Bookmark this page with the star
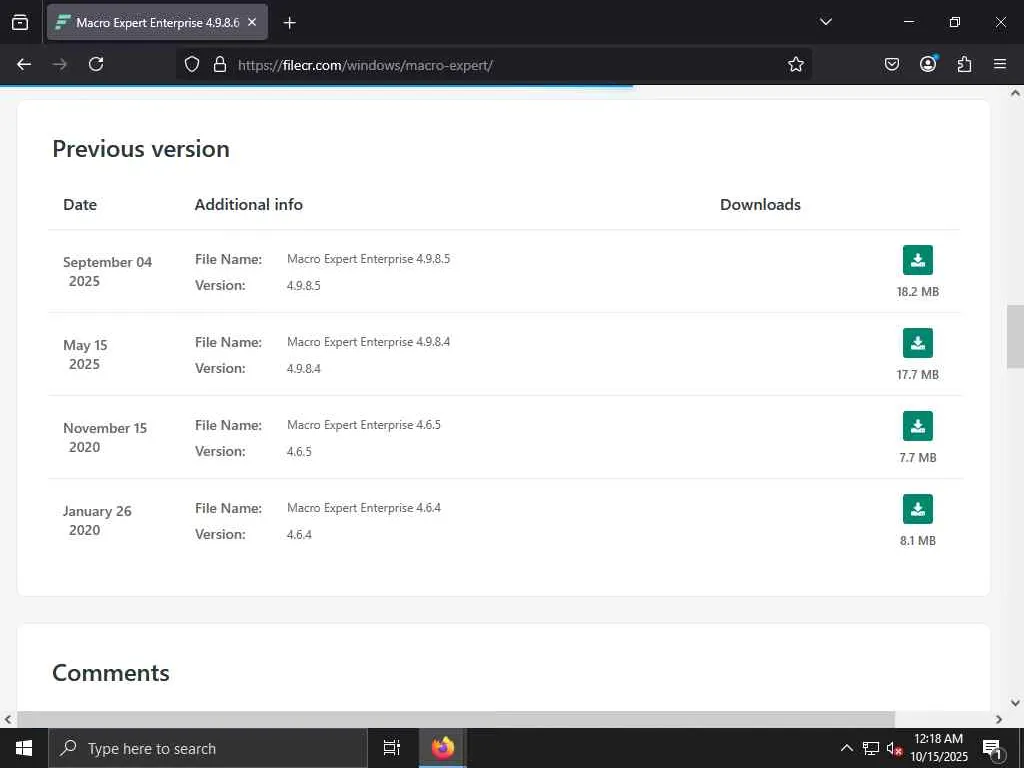Image resolution: width=1024 pixels, height=768 pixels. (x=795, y=64)
